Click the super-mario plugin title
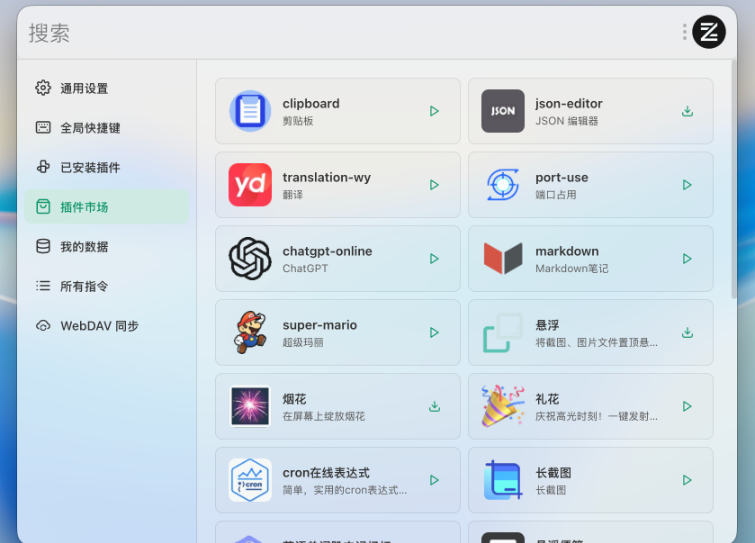 click(x=319, y=325)
